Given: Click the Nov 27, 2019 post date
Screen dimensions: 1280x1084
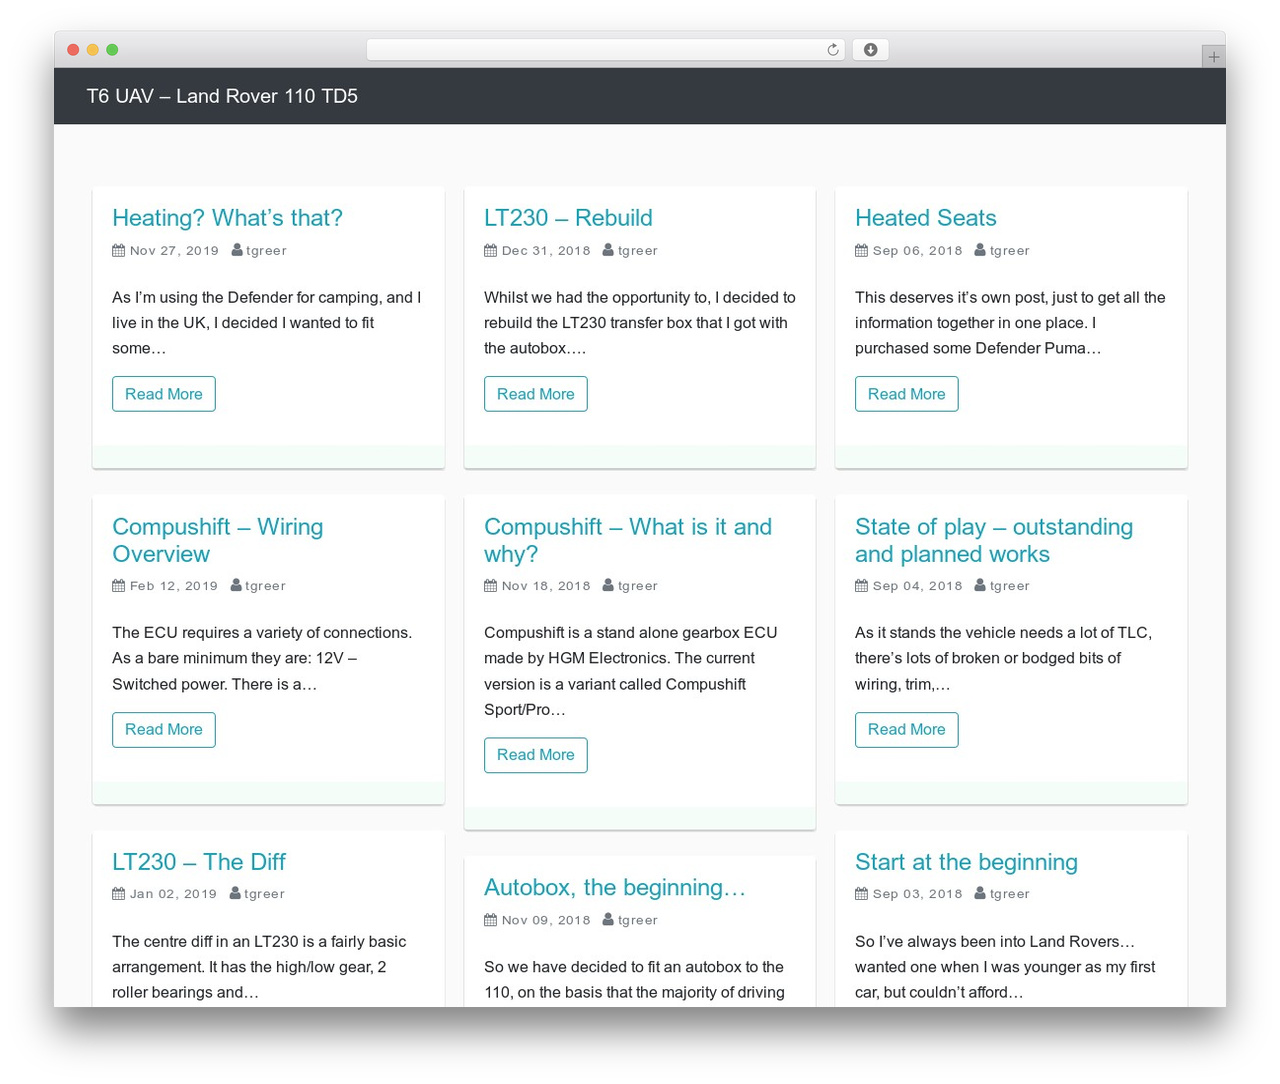Looking at the screenshot, I should click(174, 251).
